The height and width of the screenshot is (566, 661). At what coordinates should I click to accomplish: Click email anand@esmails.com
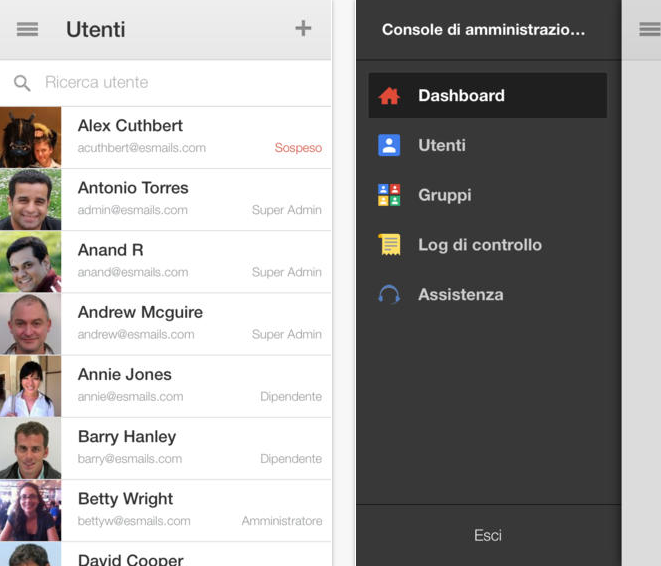pos(133,272)
